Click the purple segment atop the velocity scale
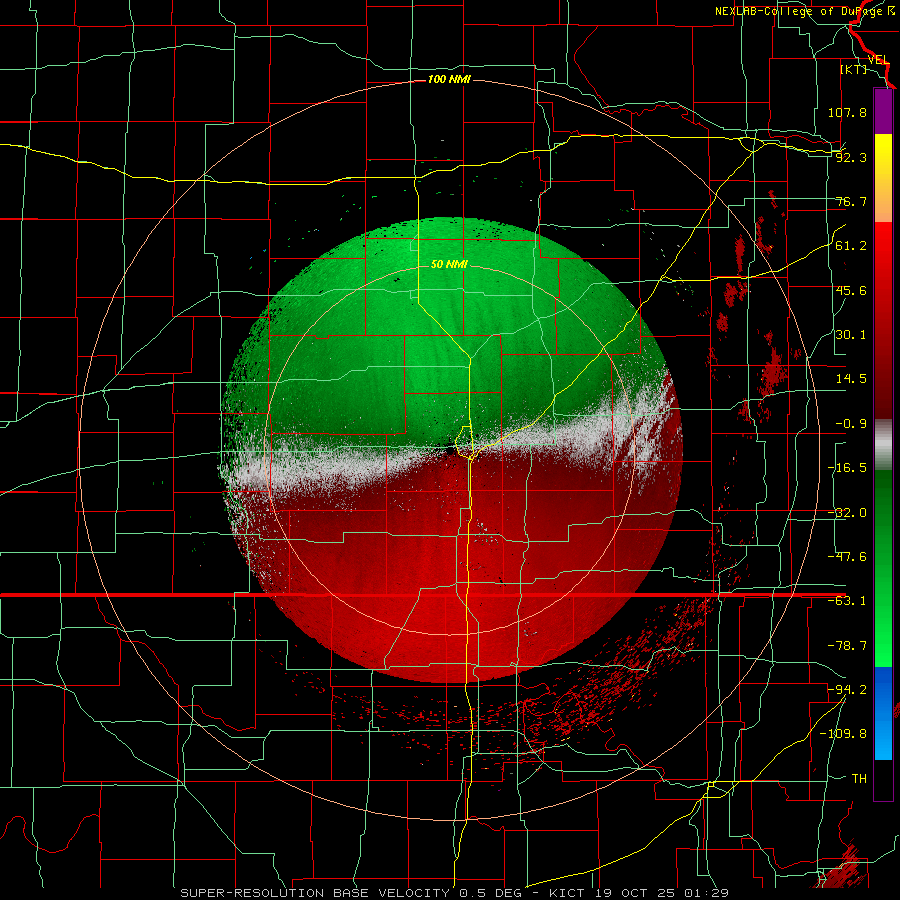The height and width of the screenshot is (900, 900). 883,112
